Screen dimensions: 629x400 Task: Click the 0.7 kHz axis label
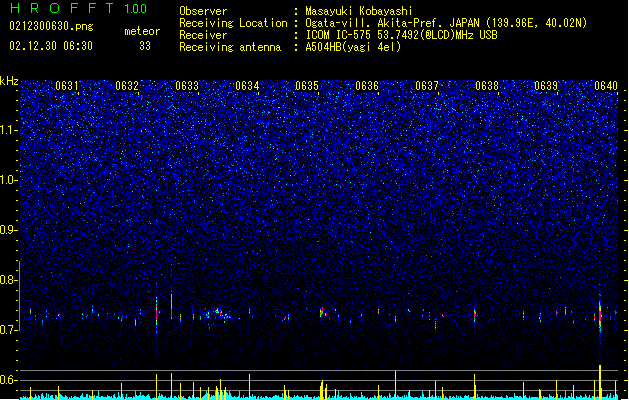(9, 330)
